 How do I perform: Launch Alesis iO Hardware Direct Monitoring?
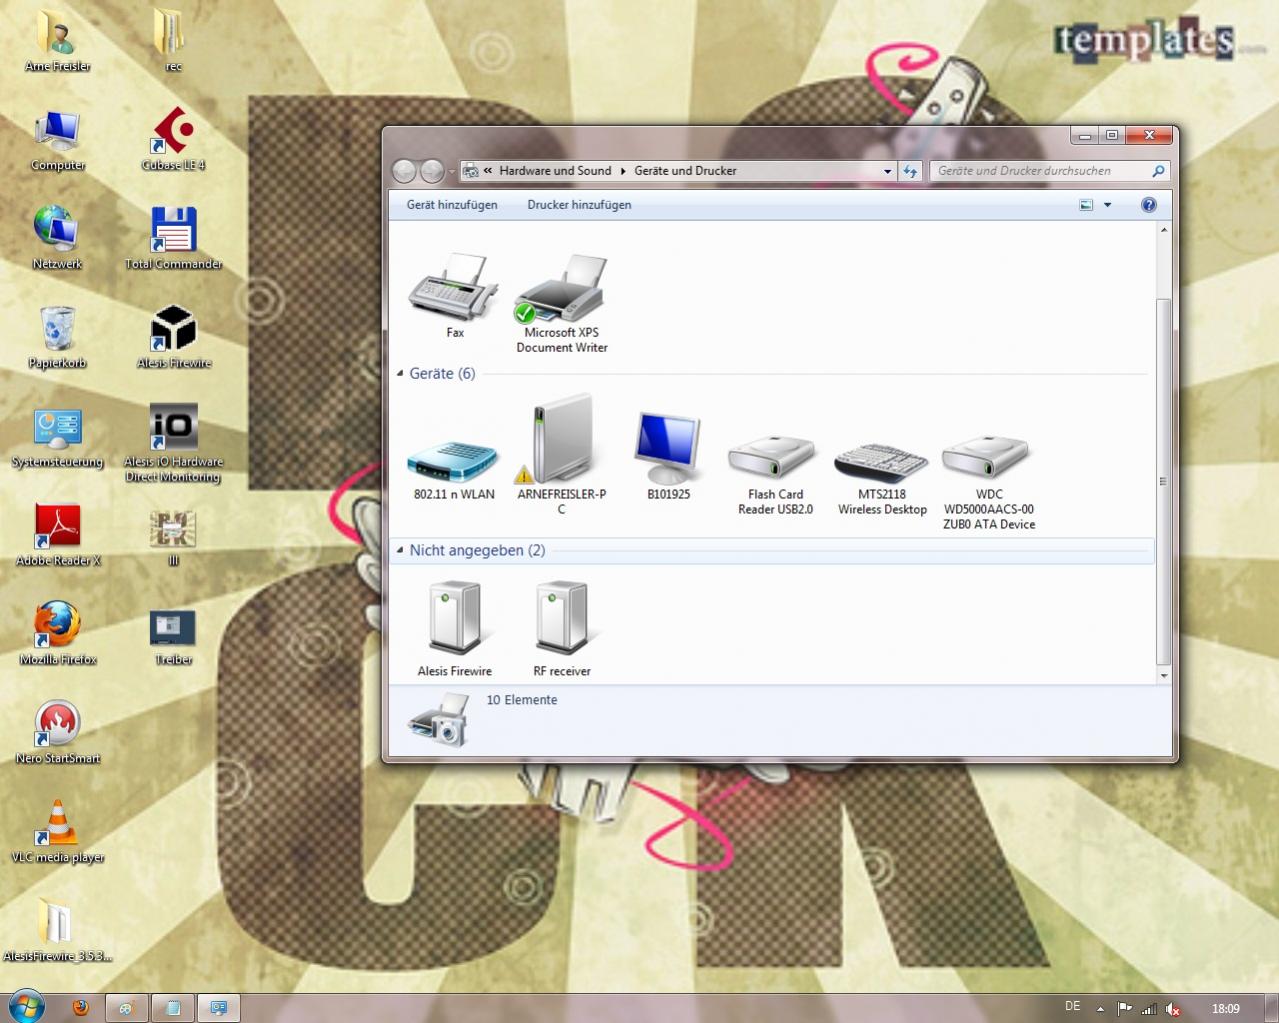(173, 443)
